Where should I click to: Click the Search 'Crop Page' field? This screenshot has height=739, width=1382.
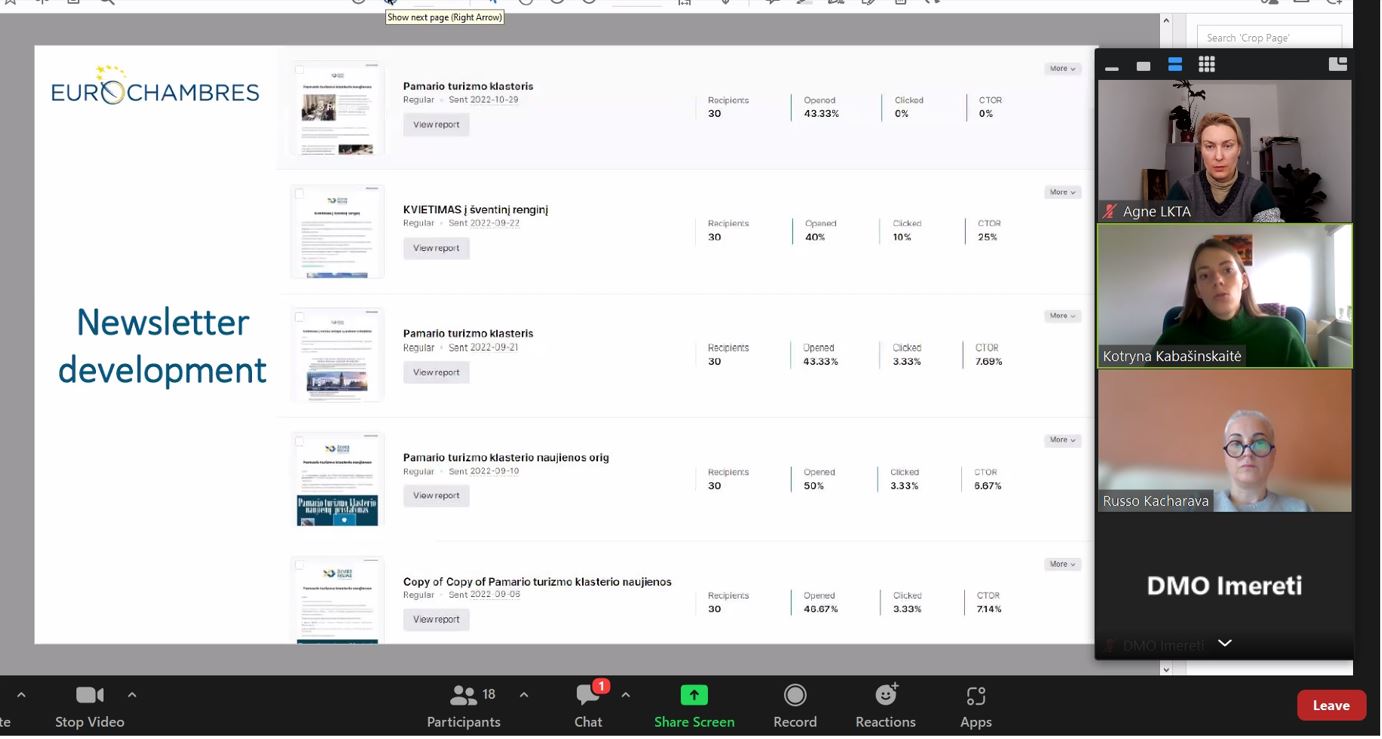point(1269,37)
